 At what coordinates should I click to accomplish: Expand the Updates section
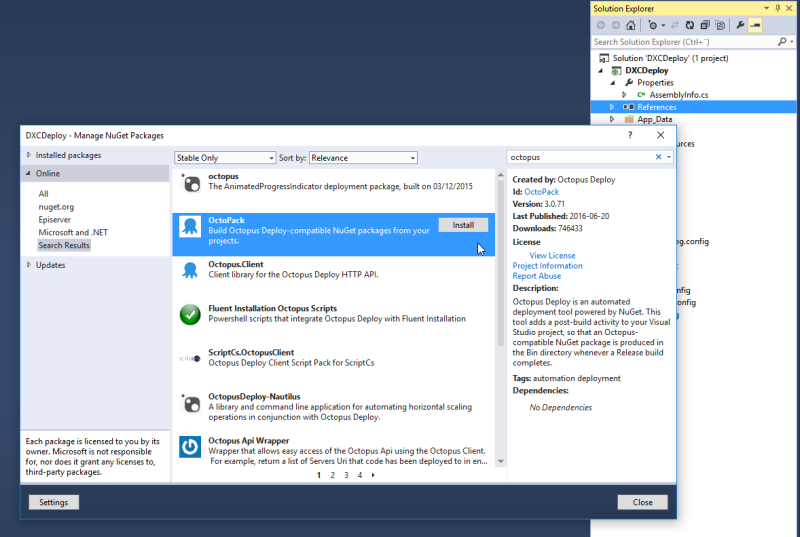pos(28,265)
